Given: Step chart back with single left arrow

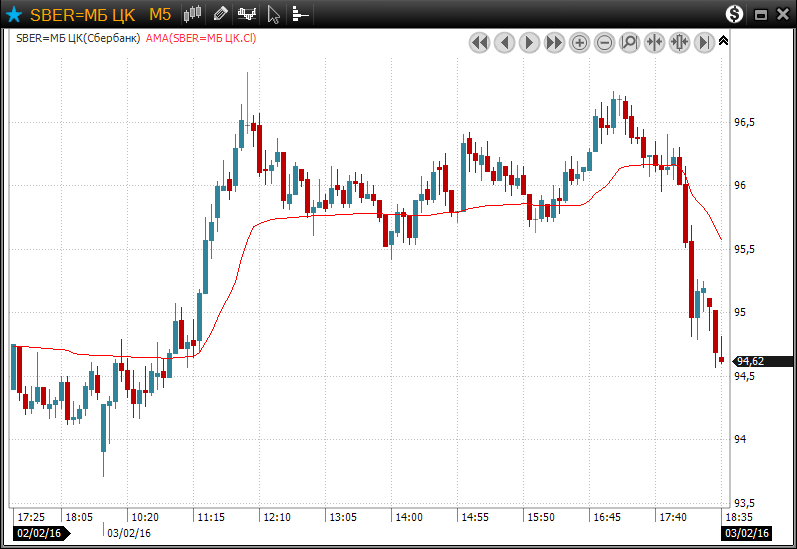Looking at the screenshot, I should [x=504, y=42].
